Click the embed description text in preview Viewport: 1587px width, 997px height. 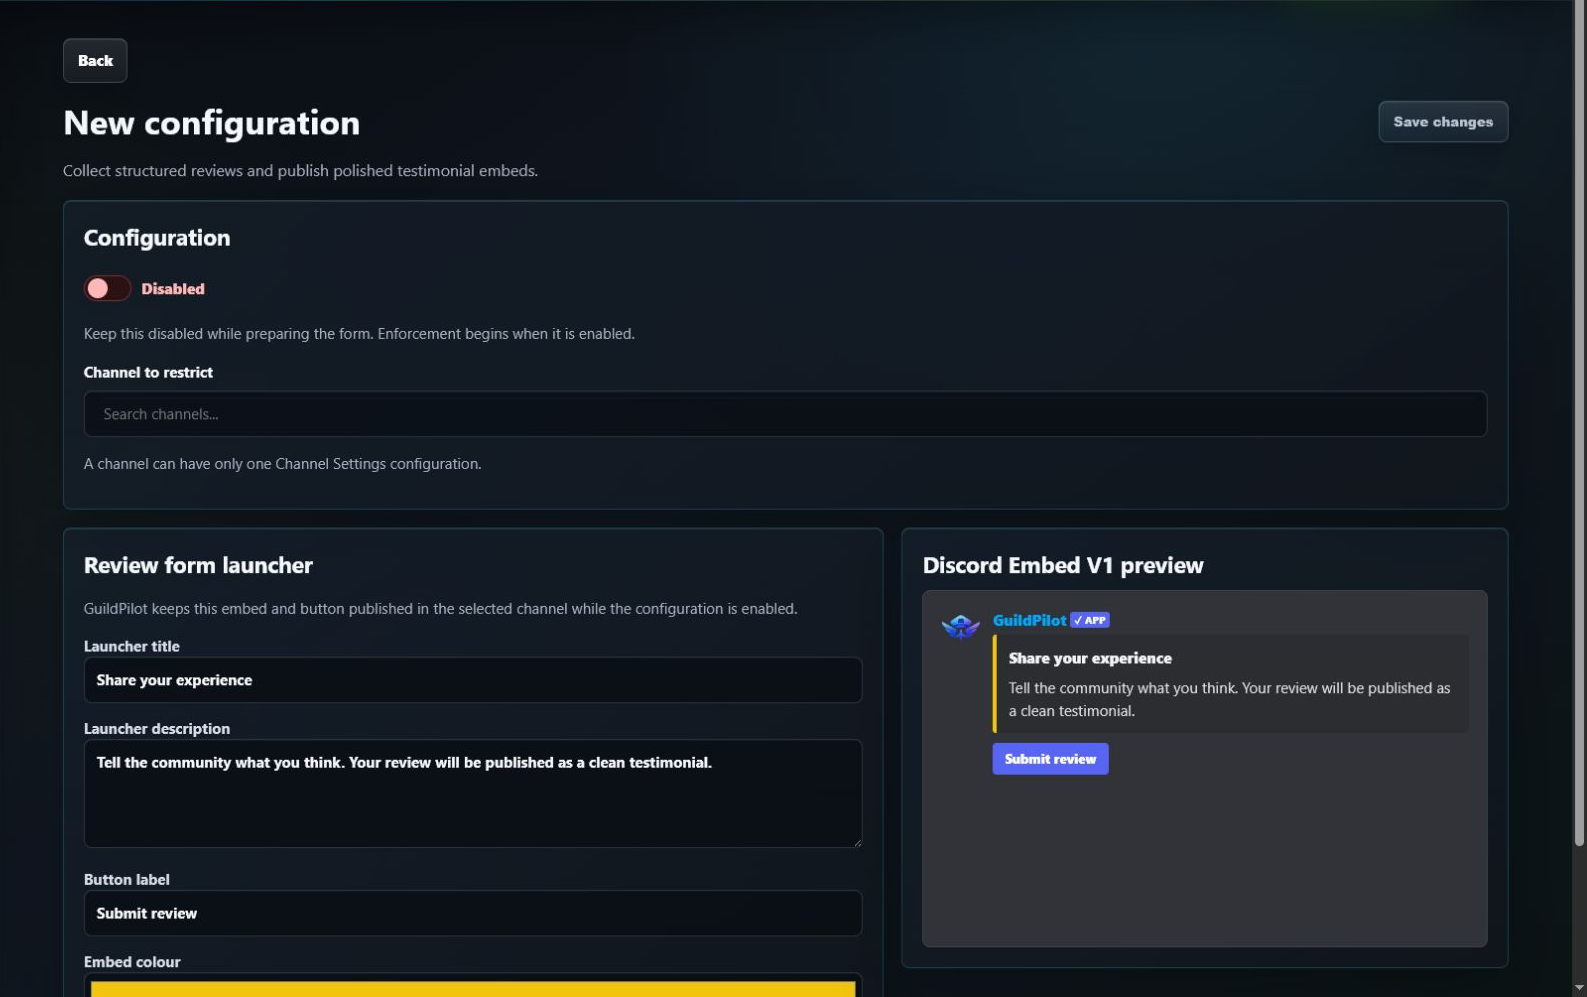point(1229,699)
